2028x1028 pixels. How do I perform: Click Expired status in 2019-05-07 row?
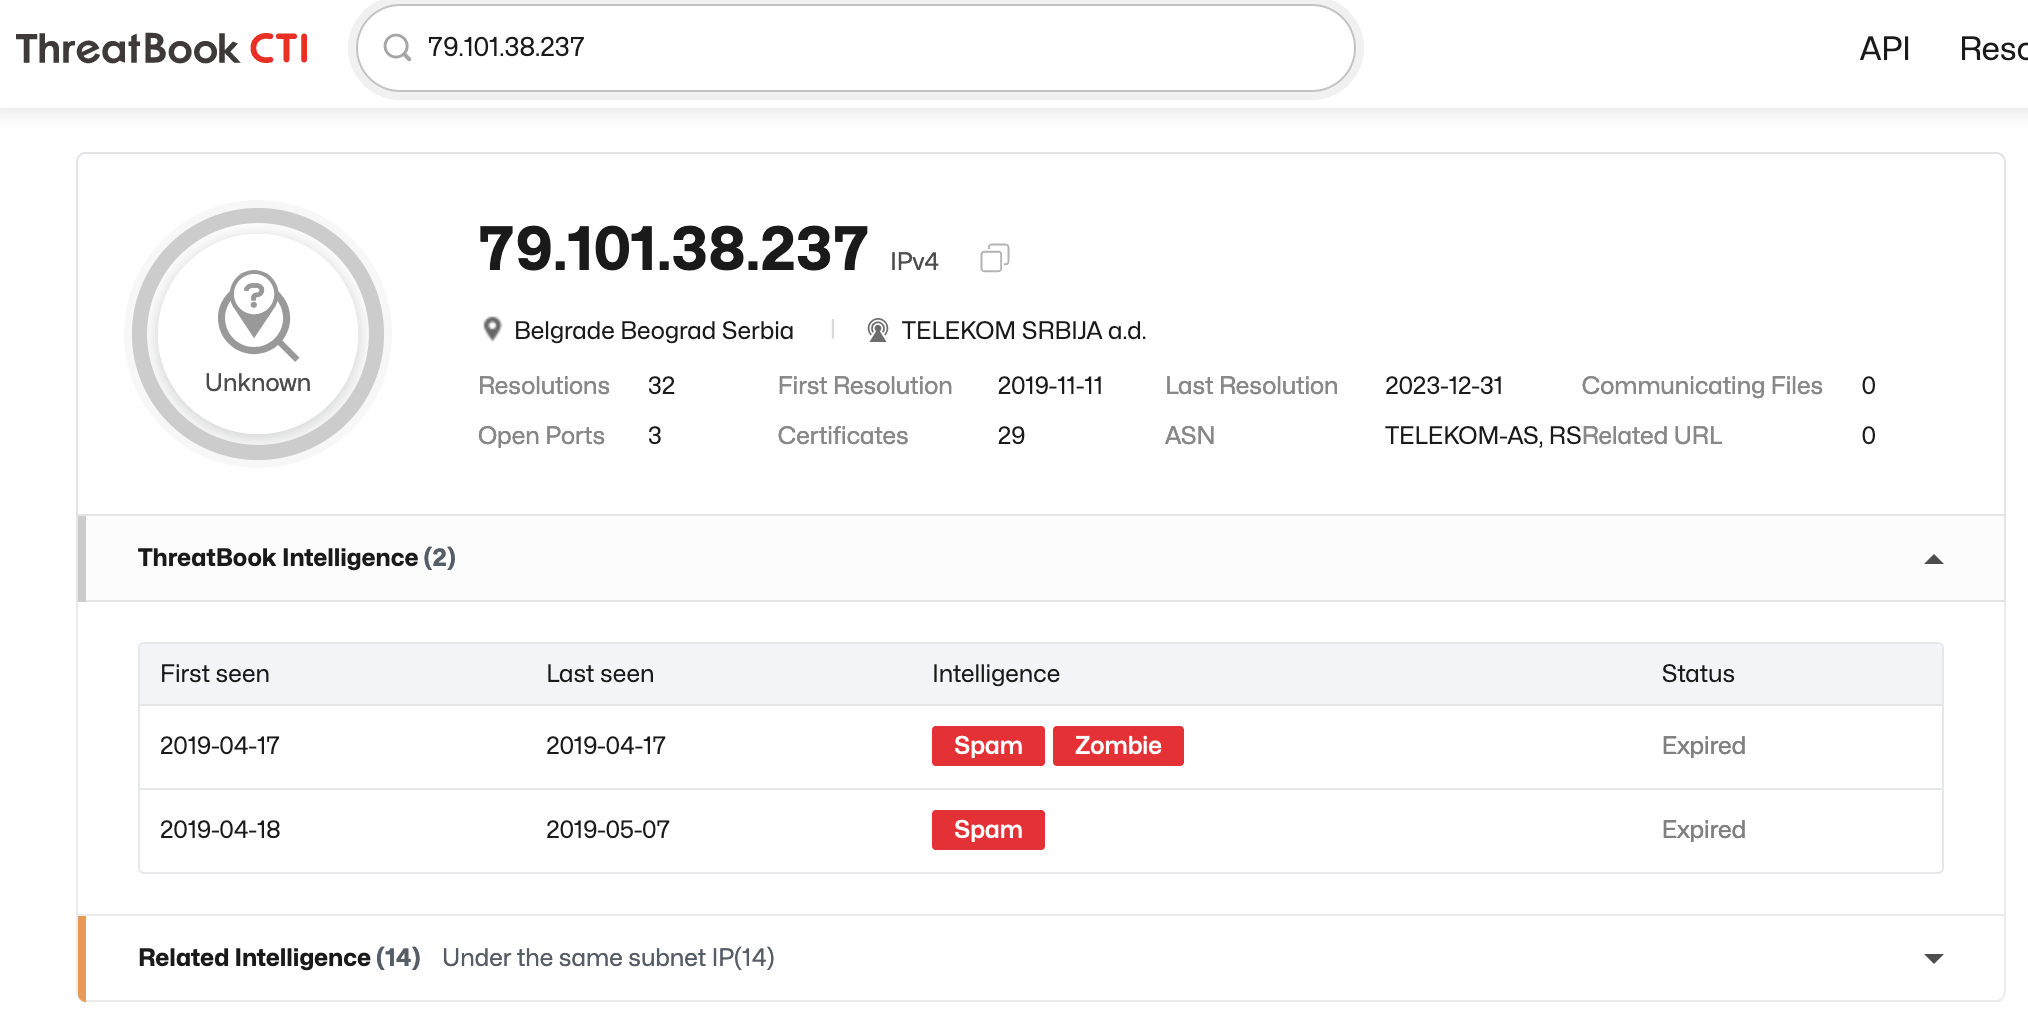pos(1704,830)
